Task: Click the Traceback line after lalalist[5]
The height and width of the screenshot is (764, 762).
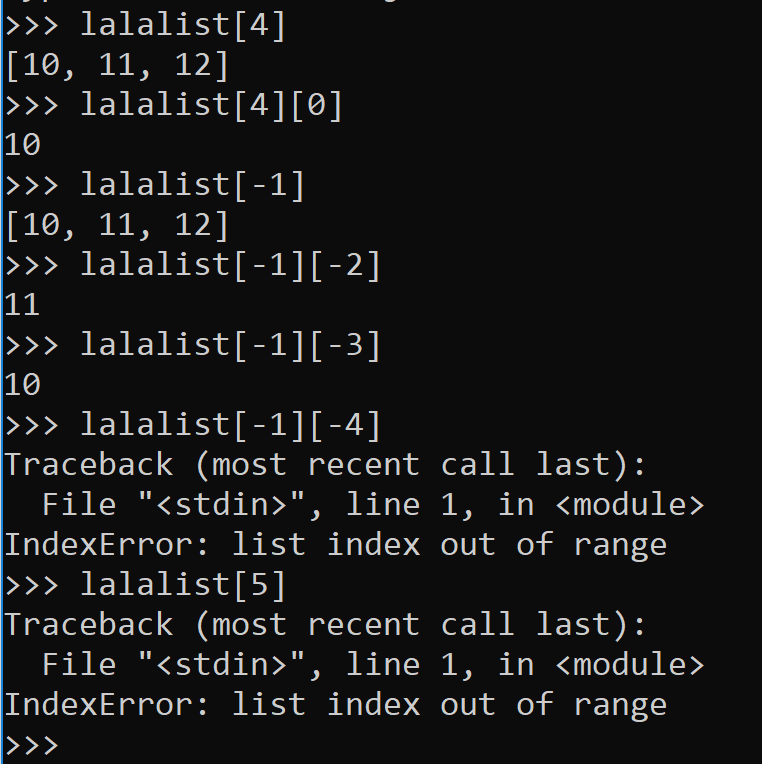Action: coord(325,625)
